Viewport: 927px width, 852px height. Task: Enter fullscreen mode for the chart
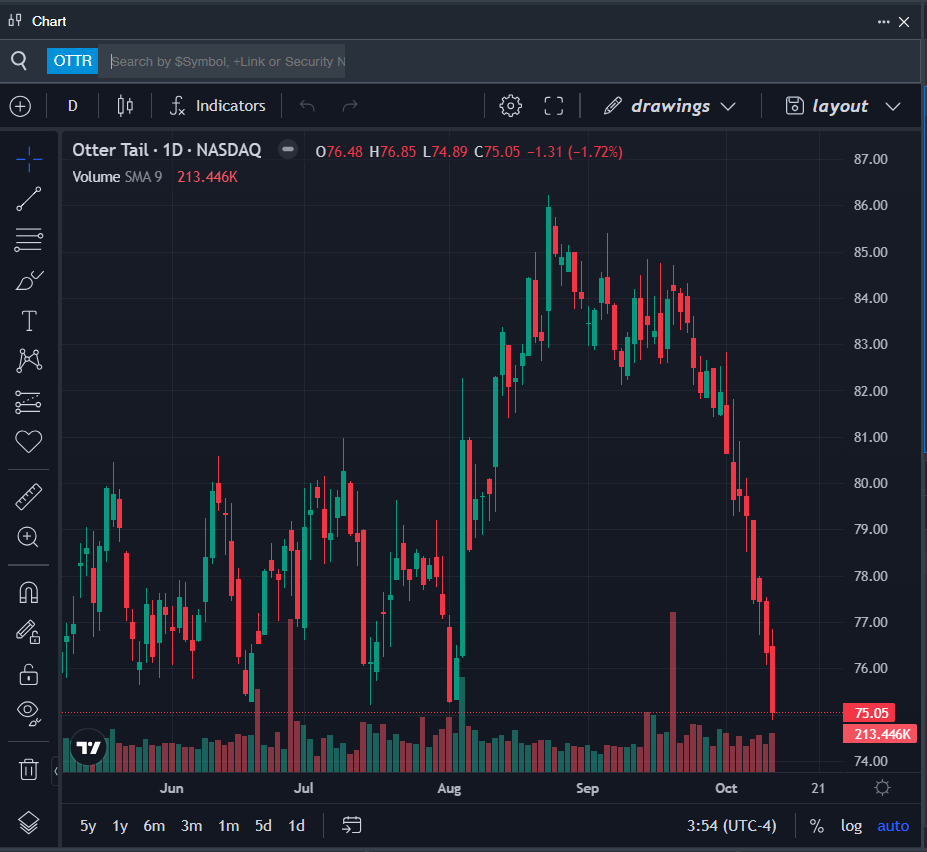(x=554, y=106)
